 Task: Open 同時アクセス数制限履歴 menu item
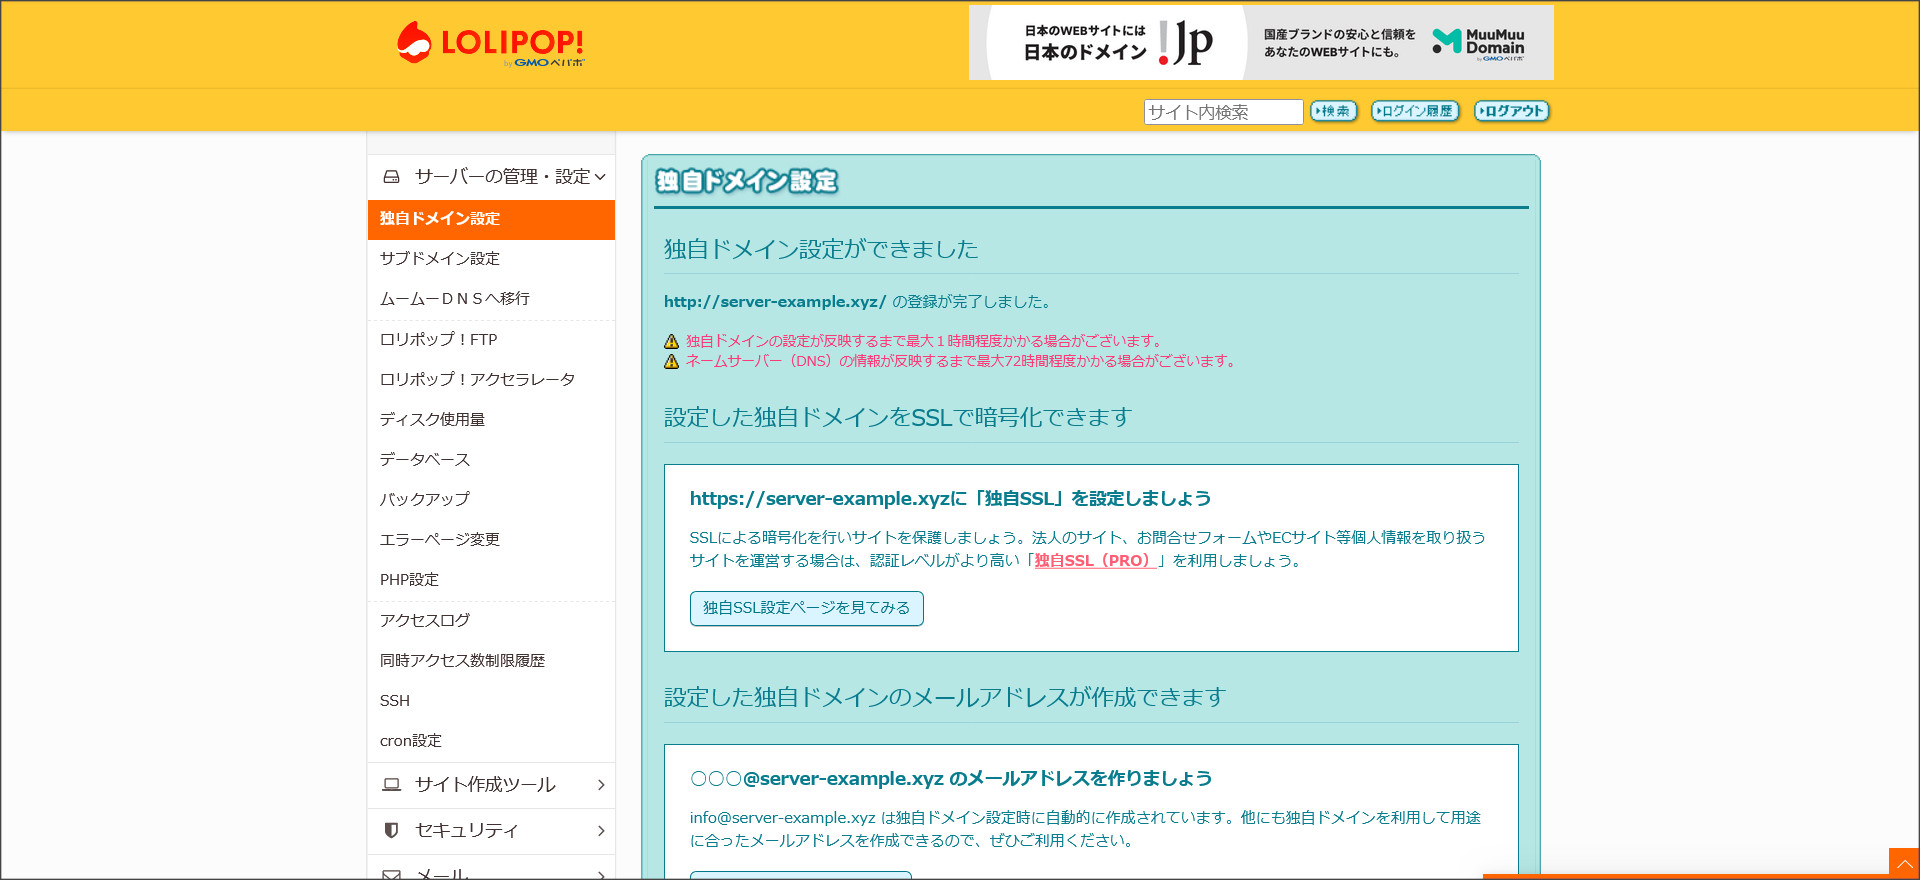click(x=491, y=660)
